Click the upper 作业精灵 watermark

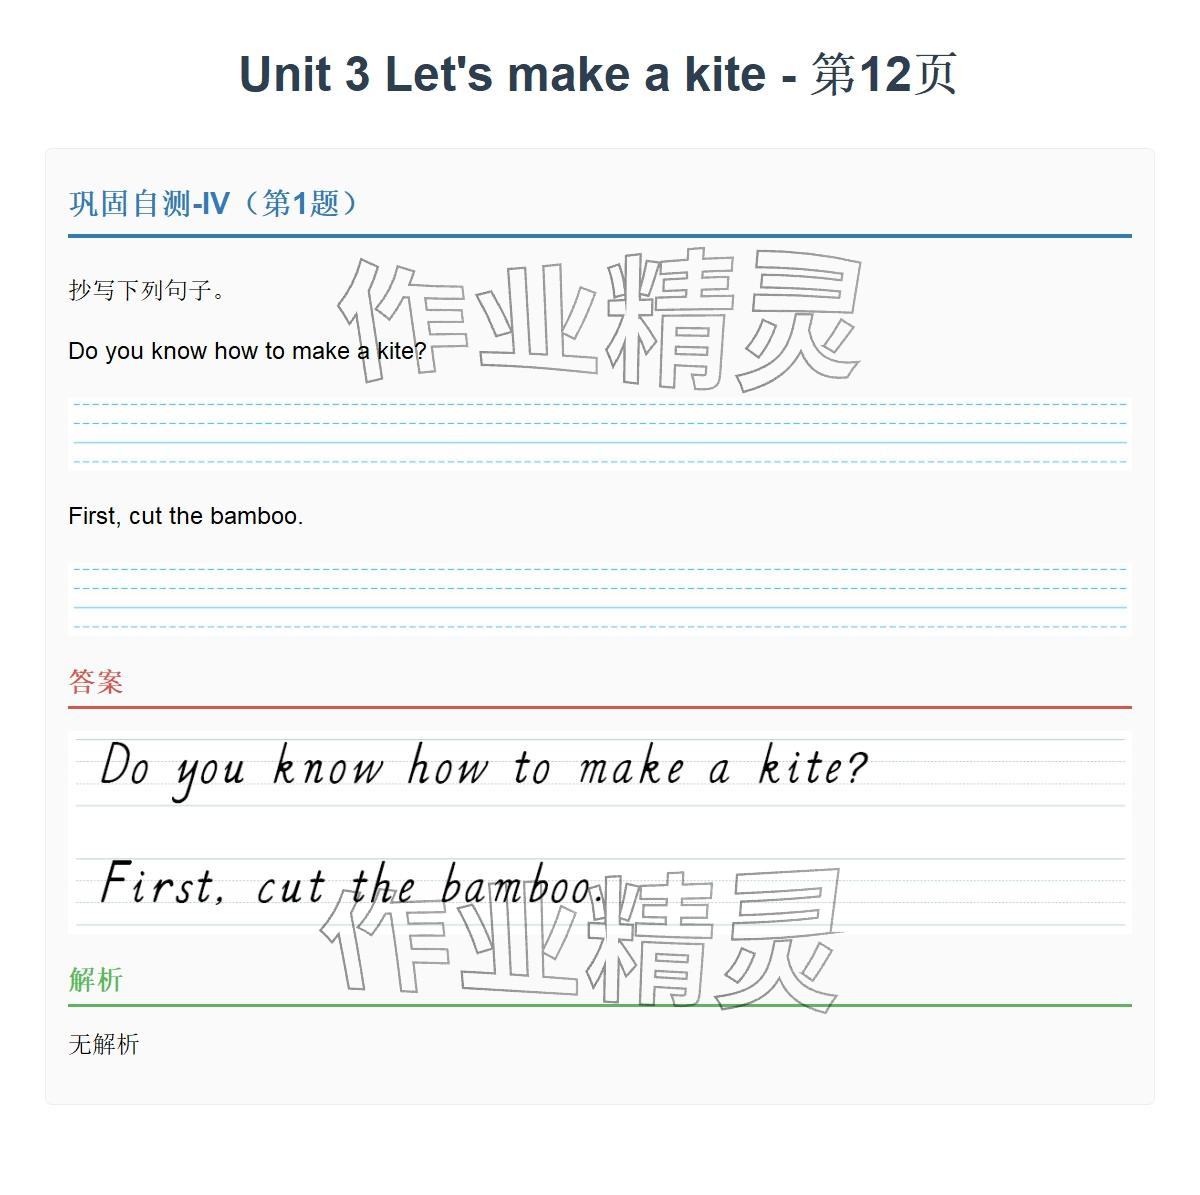[x=600, y=318]
